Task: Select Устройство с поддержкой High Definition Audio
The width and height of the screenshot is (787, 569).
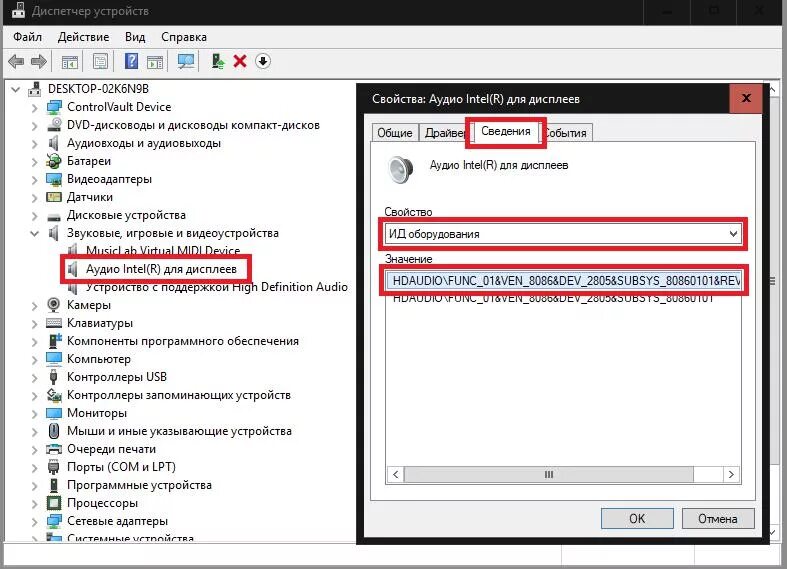Action: coord(216,287)
